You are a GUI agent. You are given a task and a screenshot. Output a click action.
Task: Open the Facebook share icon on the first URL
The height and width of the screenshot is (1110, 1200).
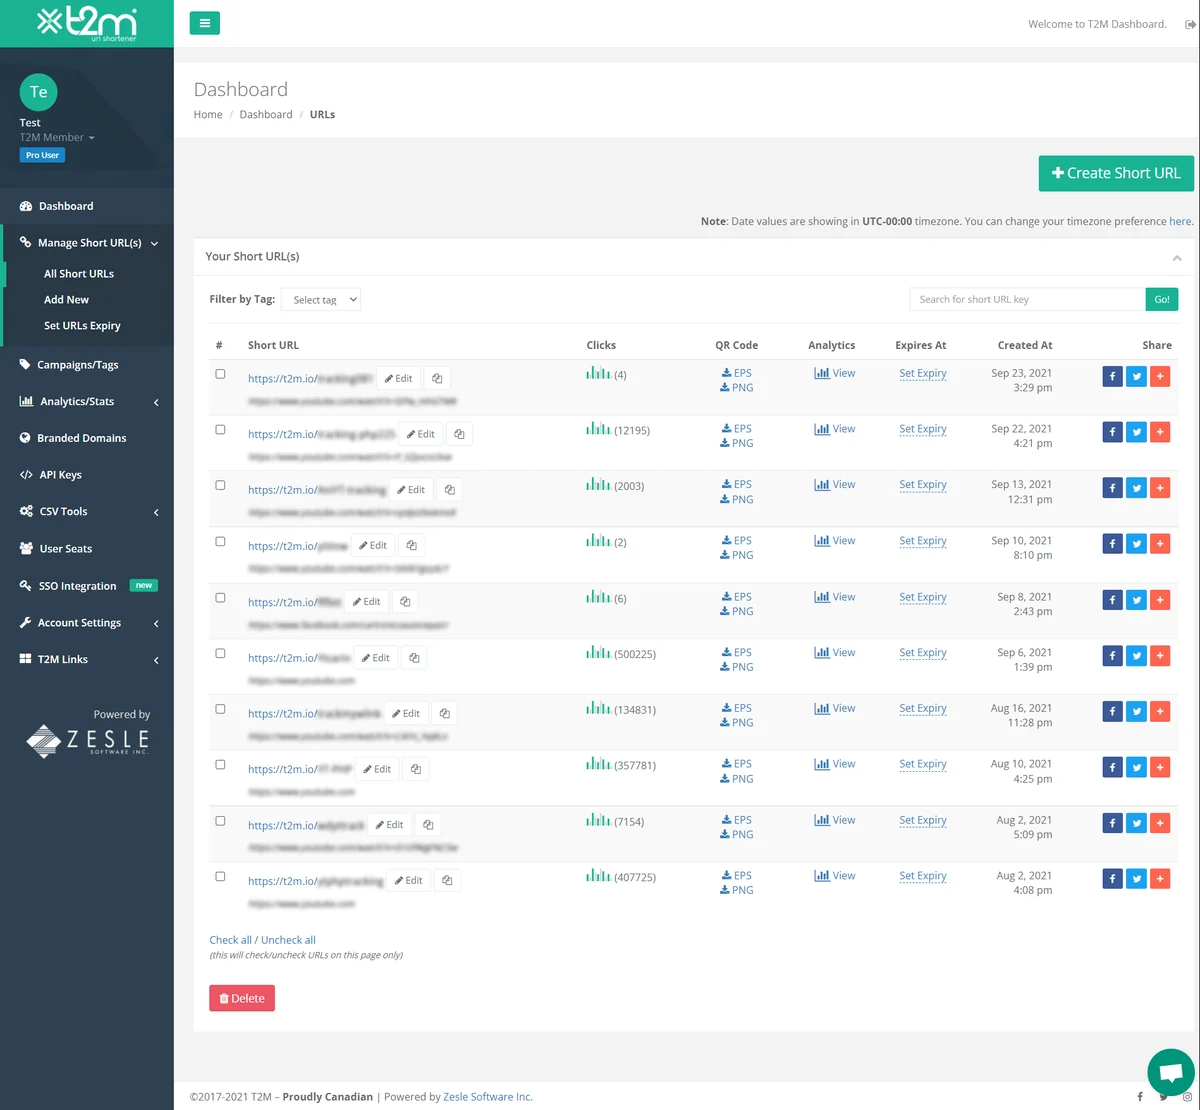pos(1112,376)
